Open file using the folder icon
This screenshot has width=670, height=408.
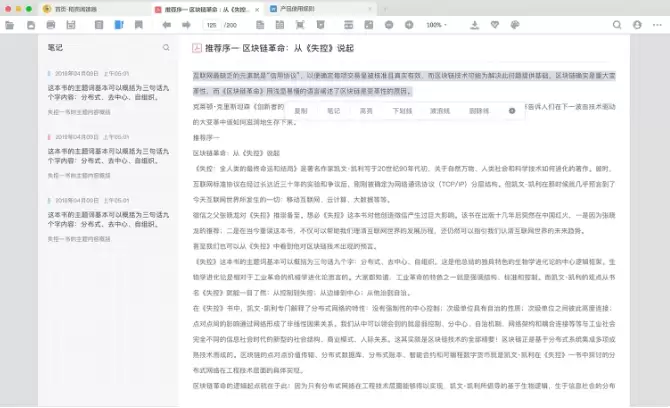pyautogui.click(x=9, y=25)
